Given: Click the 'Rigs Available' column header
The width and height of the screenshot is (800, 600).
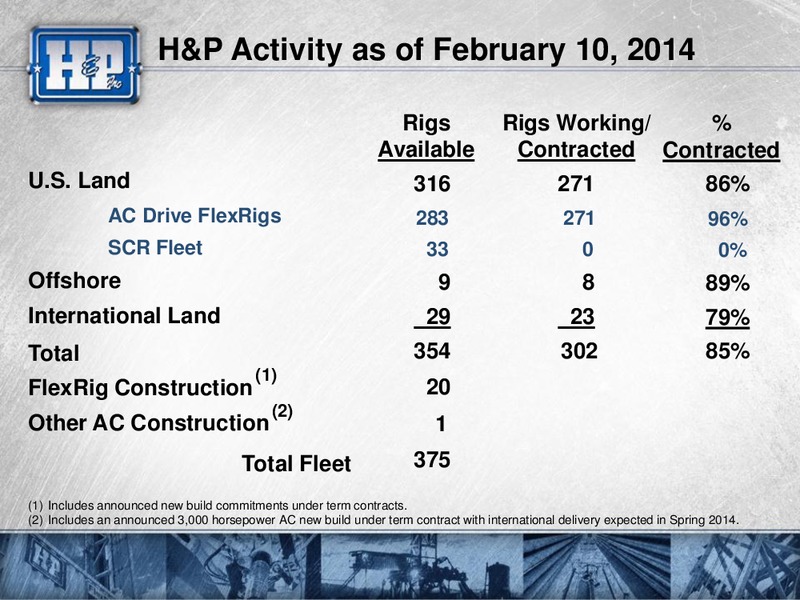Looking at the screenshot, I should [426, 136].
